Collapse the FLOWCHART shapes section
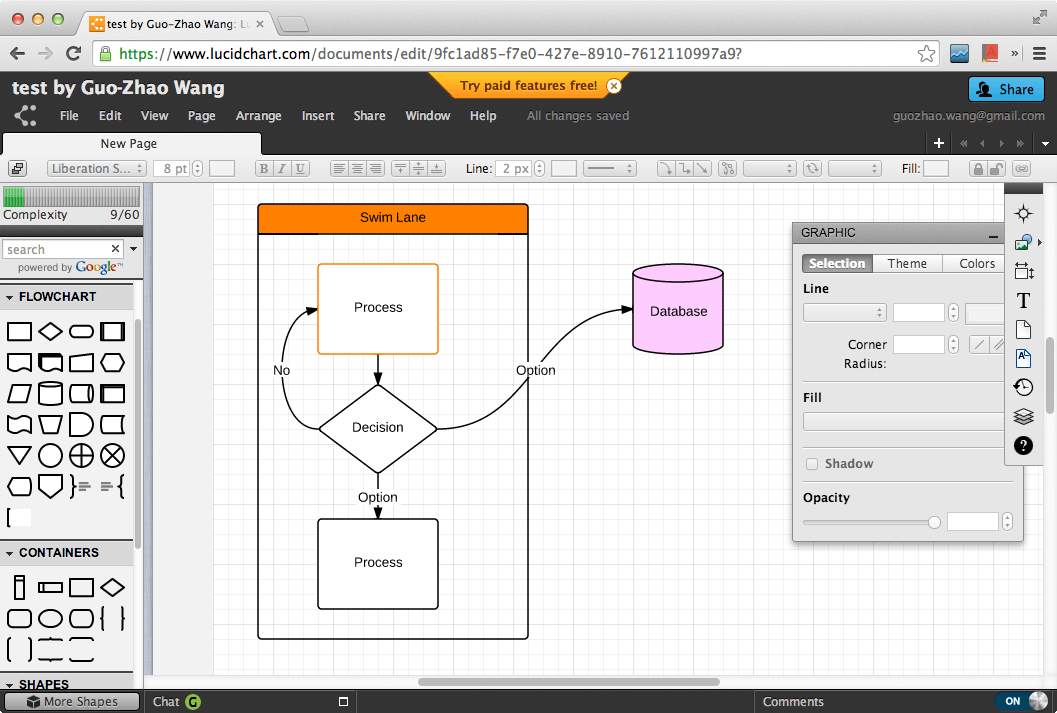Screen dimensions: 1057x713 [10, 297]
